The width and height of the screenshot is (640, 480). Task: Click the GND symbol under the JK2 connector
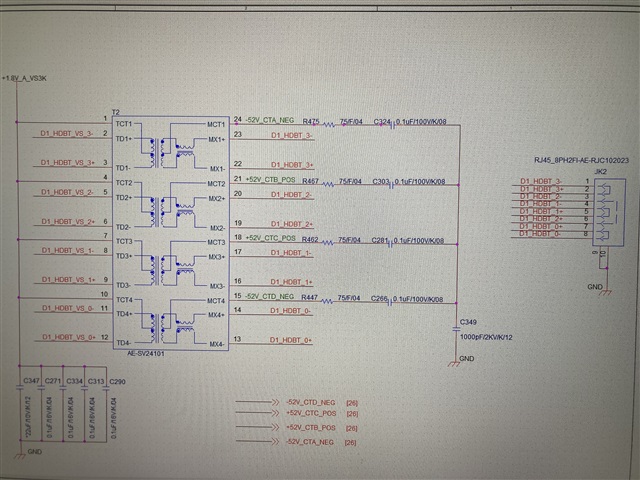coord(607,292)
